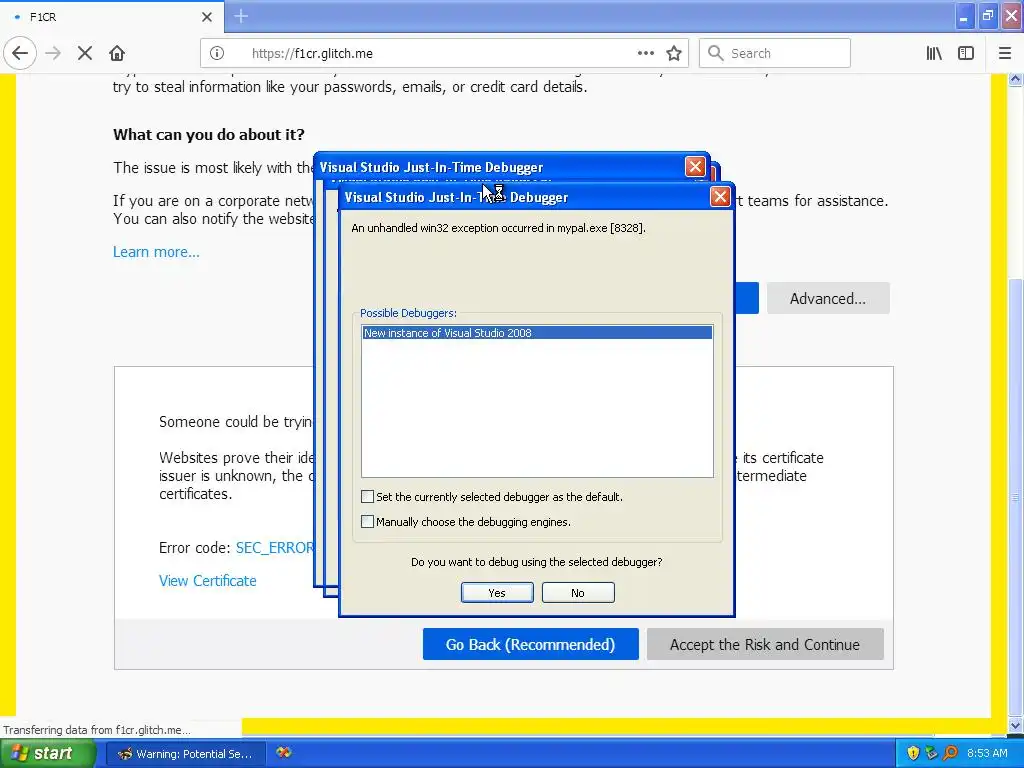Open a new tab with plus button

click(241, 16)
